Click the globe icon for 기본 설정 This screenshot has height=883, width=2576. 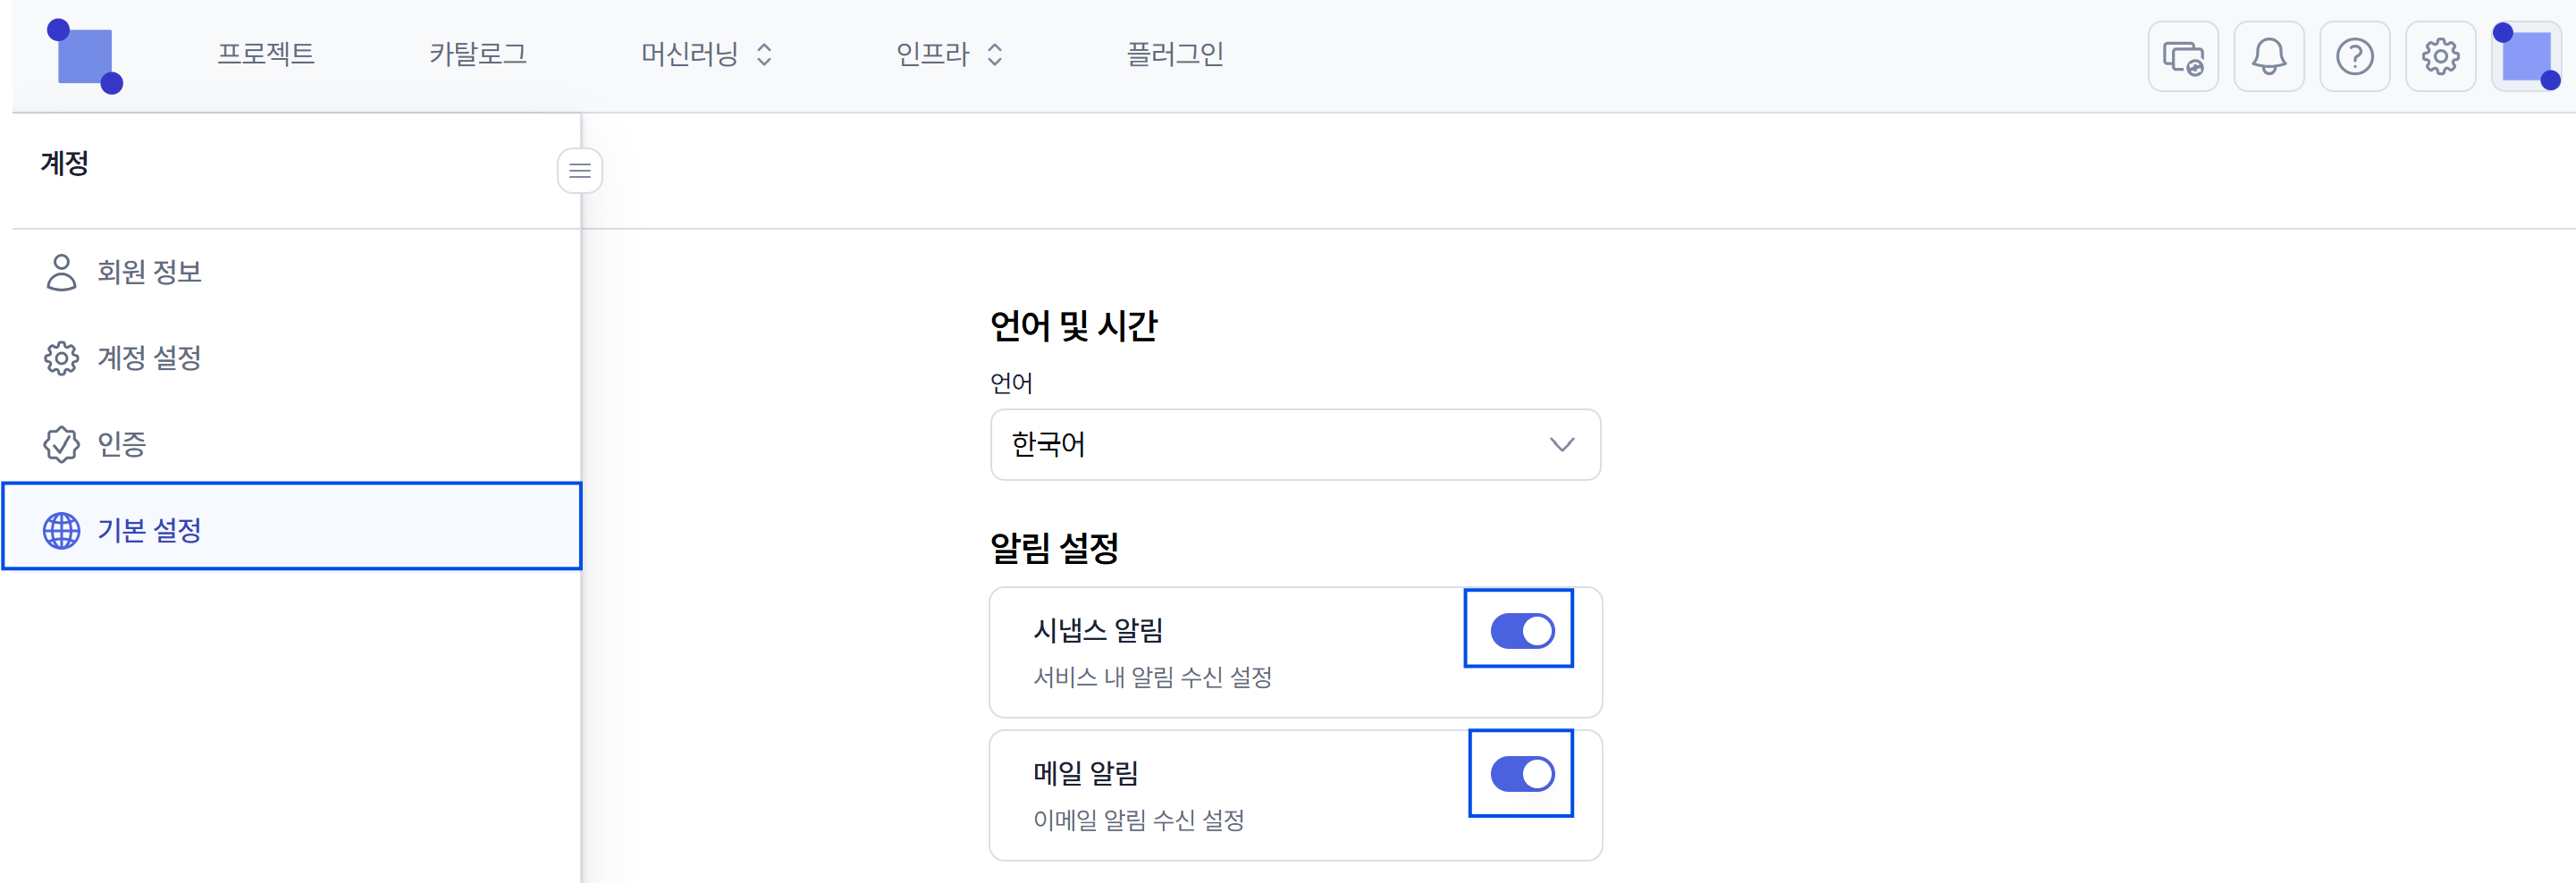coord(61,530)
